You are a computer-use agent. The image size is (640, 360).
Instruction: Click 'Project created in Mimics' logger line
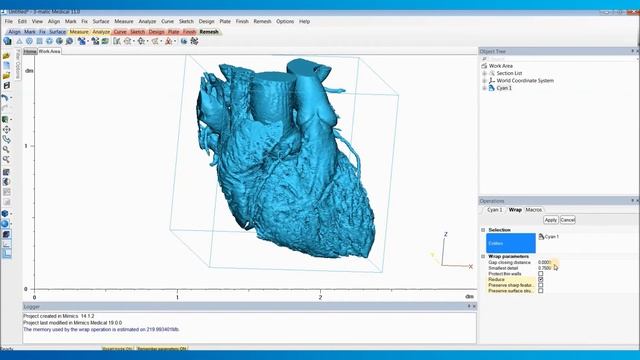point(59,316)
